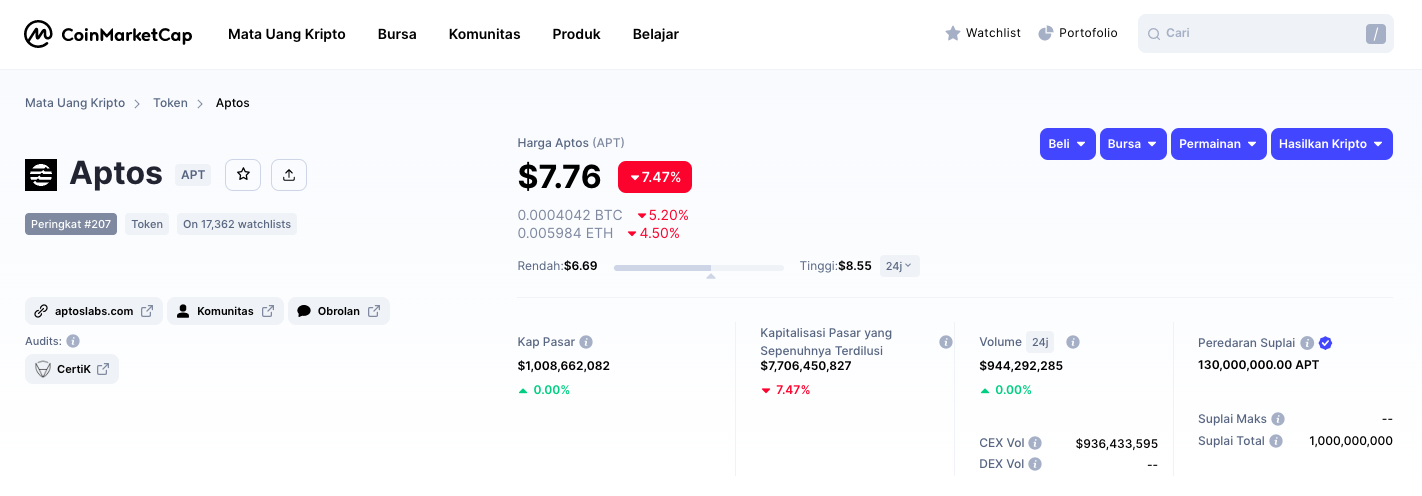
Task: Open the aptoslabs.com website link
Action: [x=93, y=311]
